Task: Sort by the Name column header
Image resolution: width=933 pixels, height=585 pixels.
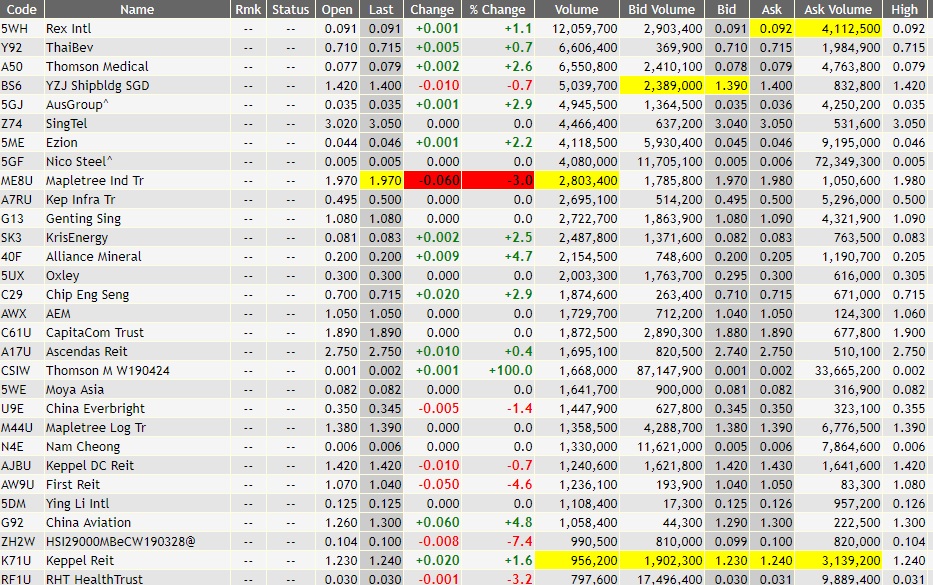Action: pos(137,9)
